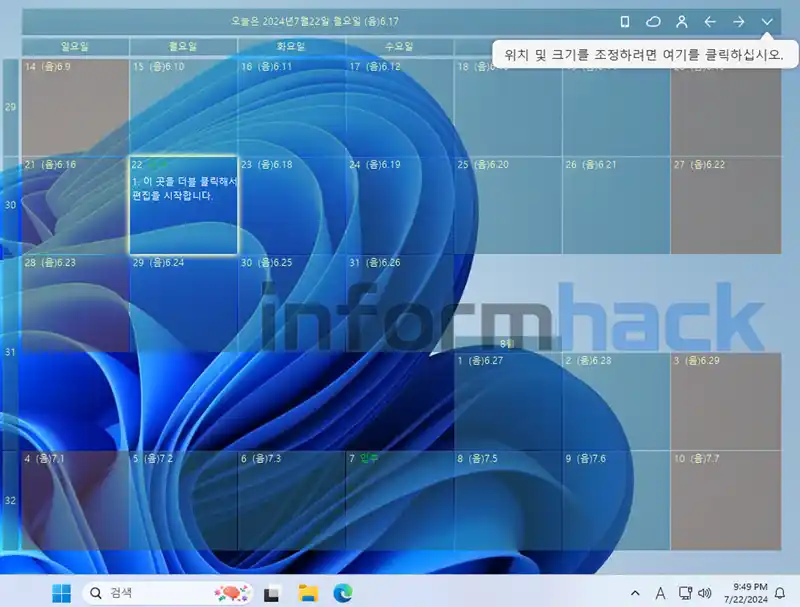Select the 8월 month label row
Image resolution: width=800 pixels, height=607 pixels.
click(x=505, y=341)
